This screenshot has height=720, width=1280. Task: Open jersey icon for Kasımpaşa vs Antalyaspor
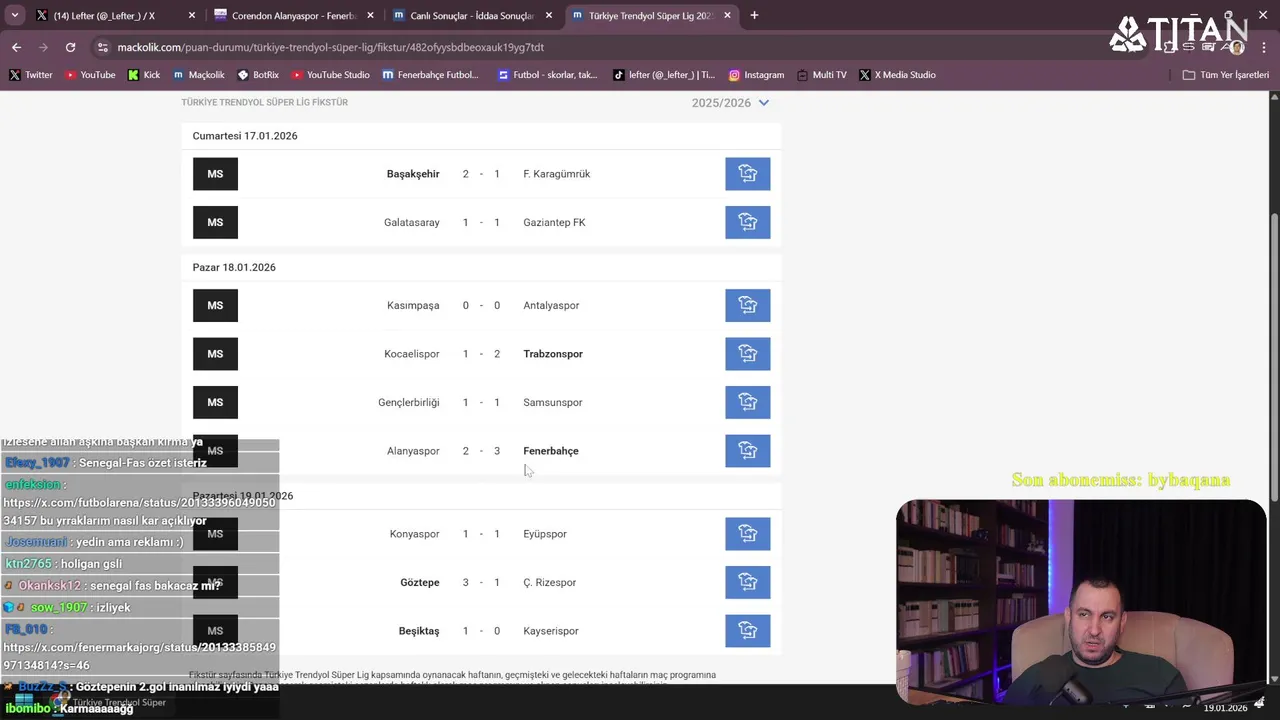click(x=747, y=305)
